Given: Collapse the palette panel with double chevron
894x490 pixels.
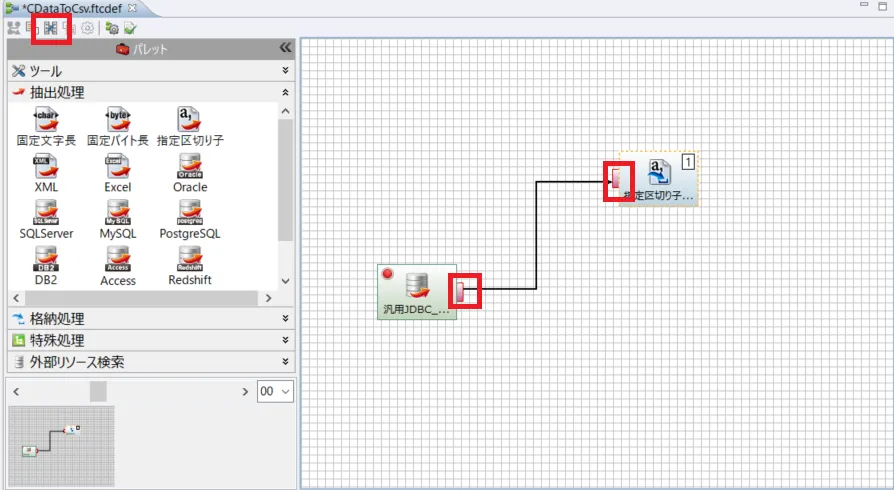Looking at the screenshot, I should [285, 48].
